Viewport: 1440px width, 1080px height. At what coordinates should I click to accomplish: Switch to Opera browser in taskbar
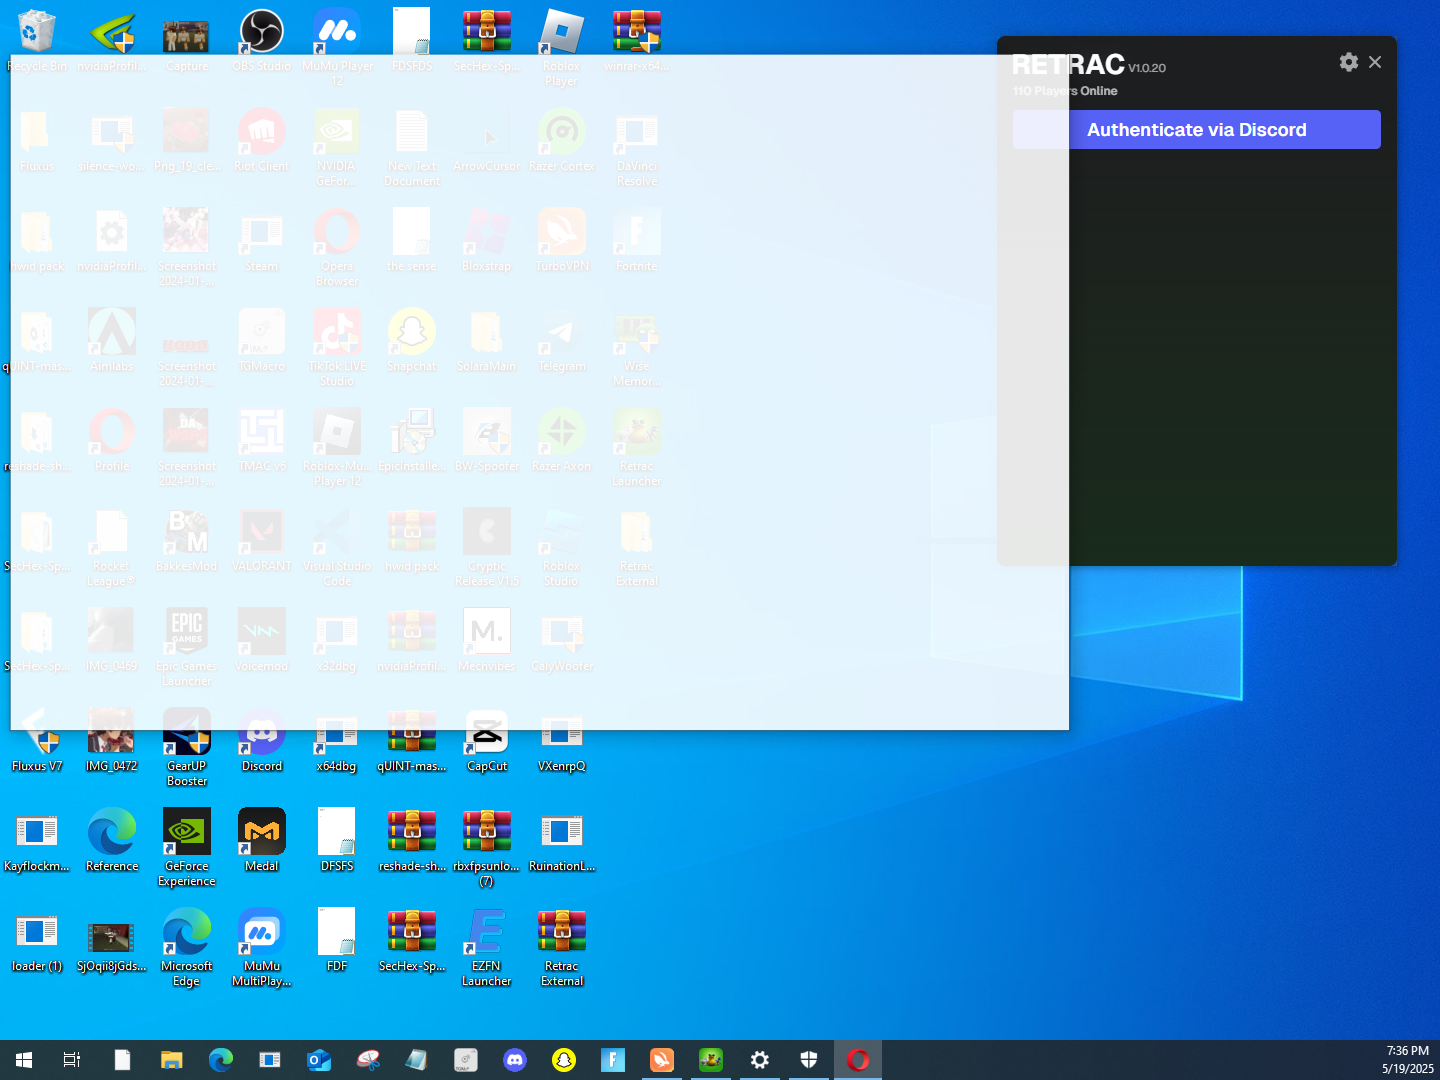(858, 1060)
